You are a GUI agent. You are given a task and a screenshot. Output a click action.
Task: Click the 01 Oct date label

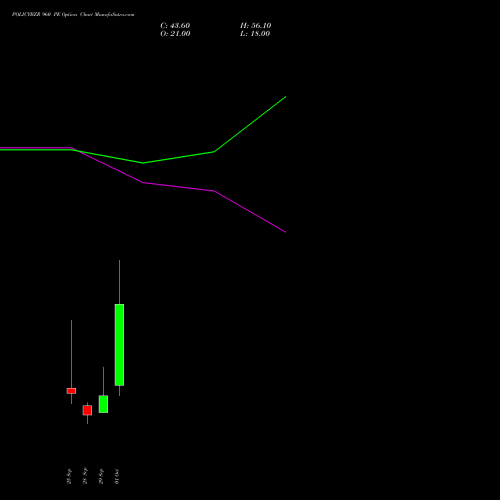(117, 476)
